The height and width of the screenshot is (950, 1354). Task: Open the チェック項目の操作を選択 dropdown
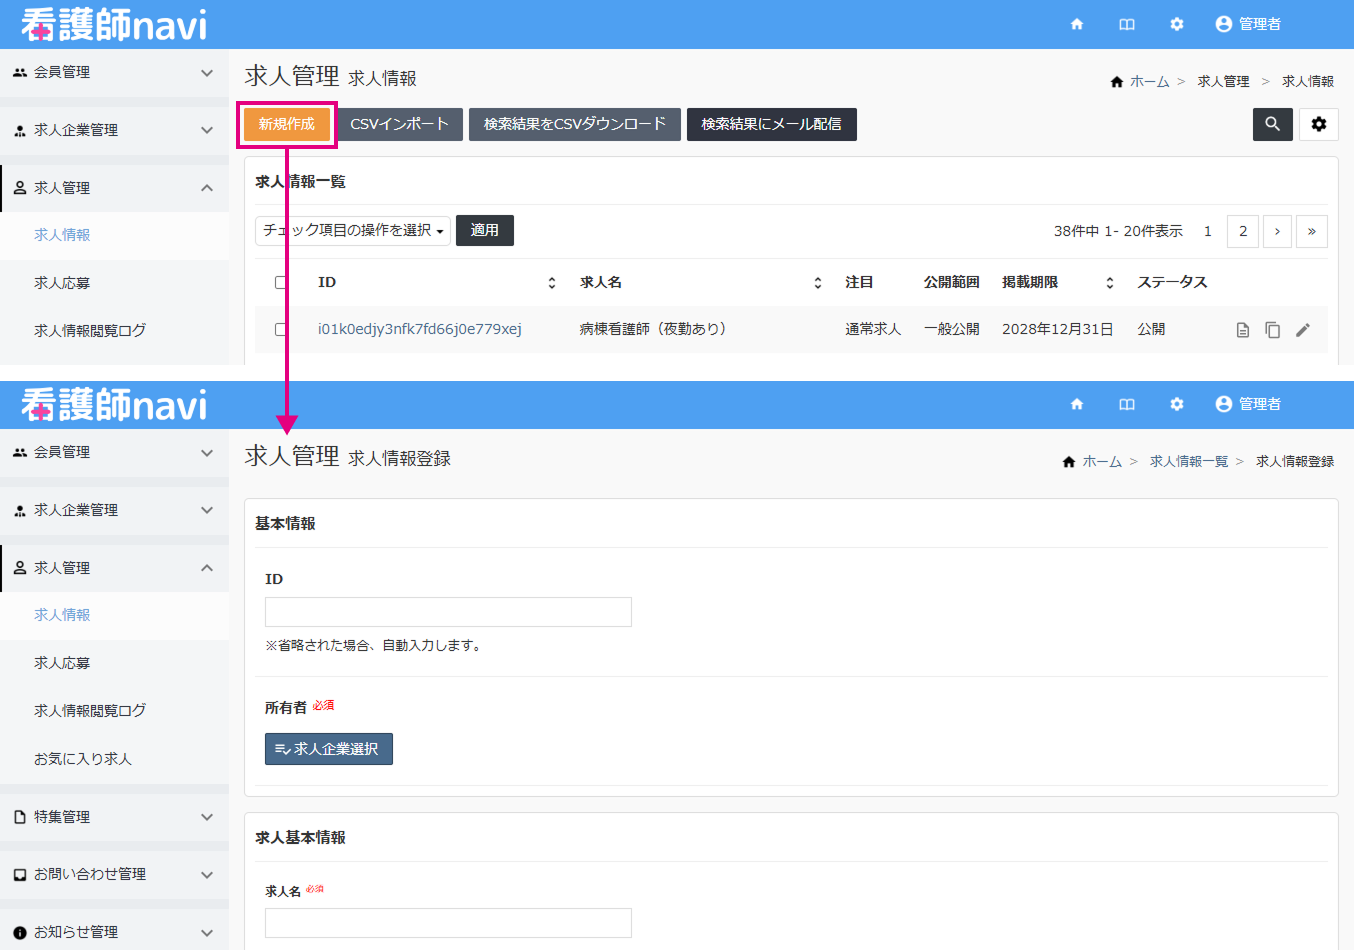pos(353,230)
